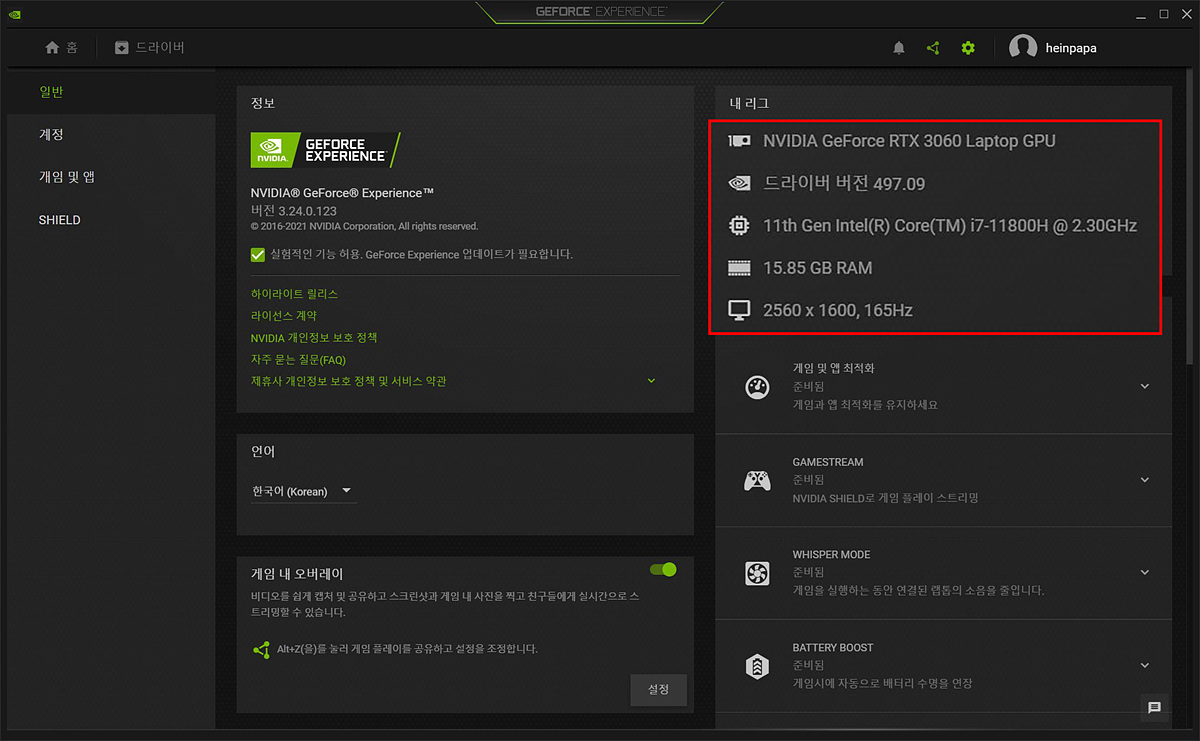1200x741 pixels.
Task: Click the driver download icon
Action: point(122,47)
